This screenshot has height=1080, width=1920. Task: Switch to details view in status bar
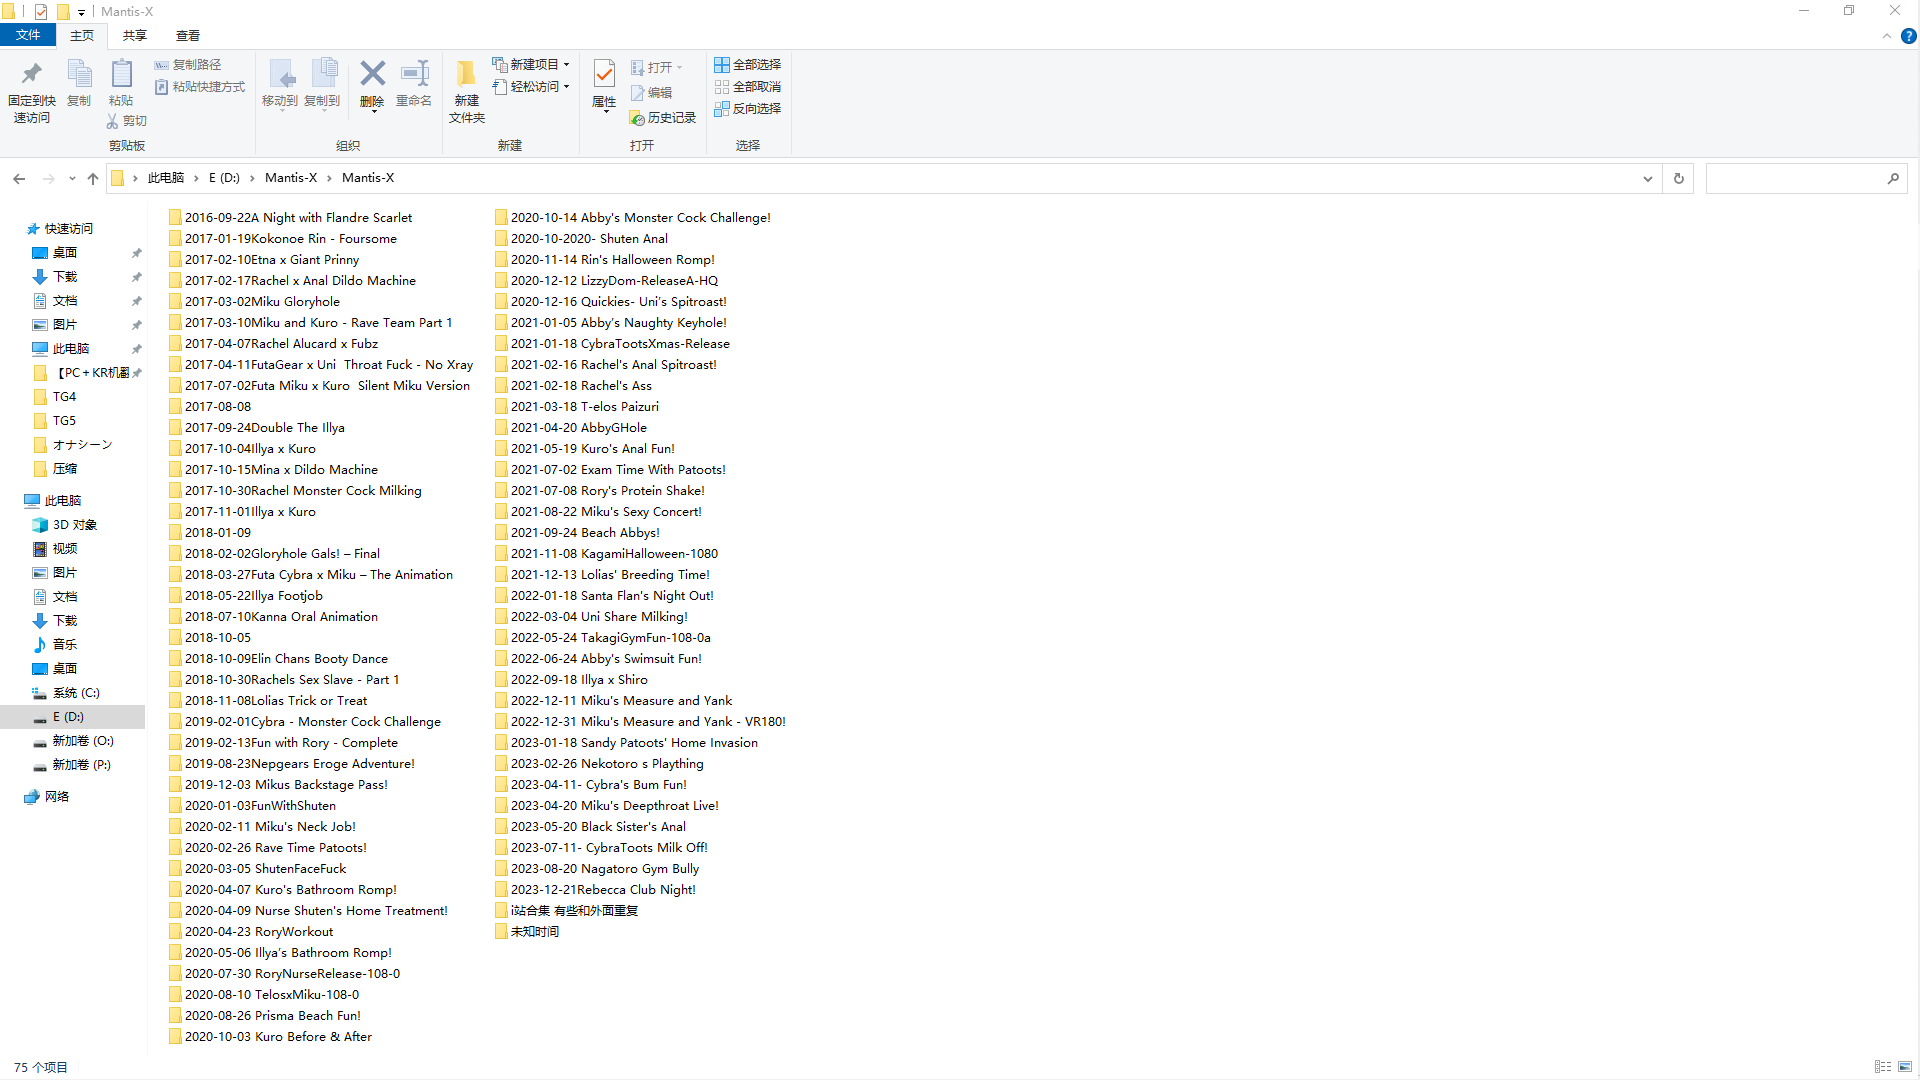[x=1883, y=1067]
